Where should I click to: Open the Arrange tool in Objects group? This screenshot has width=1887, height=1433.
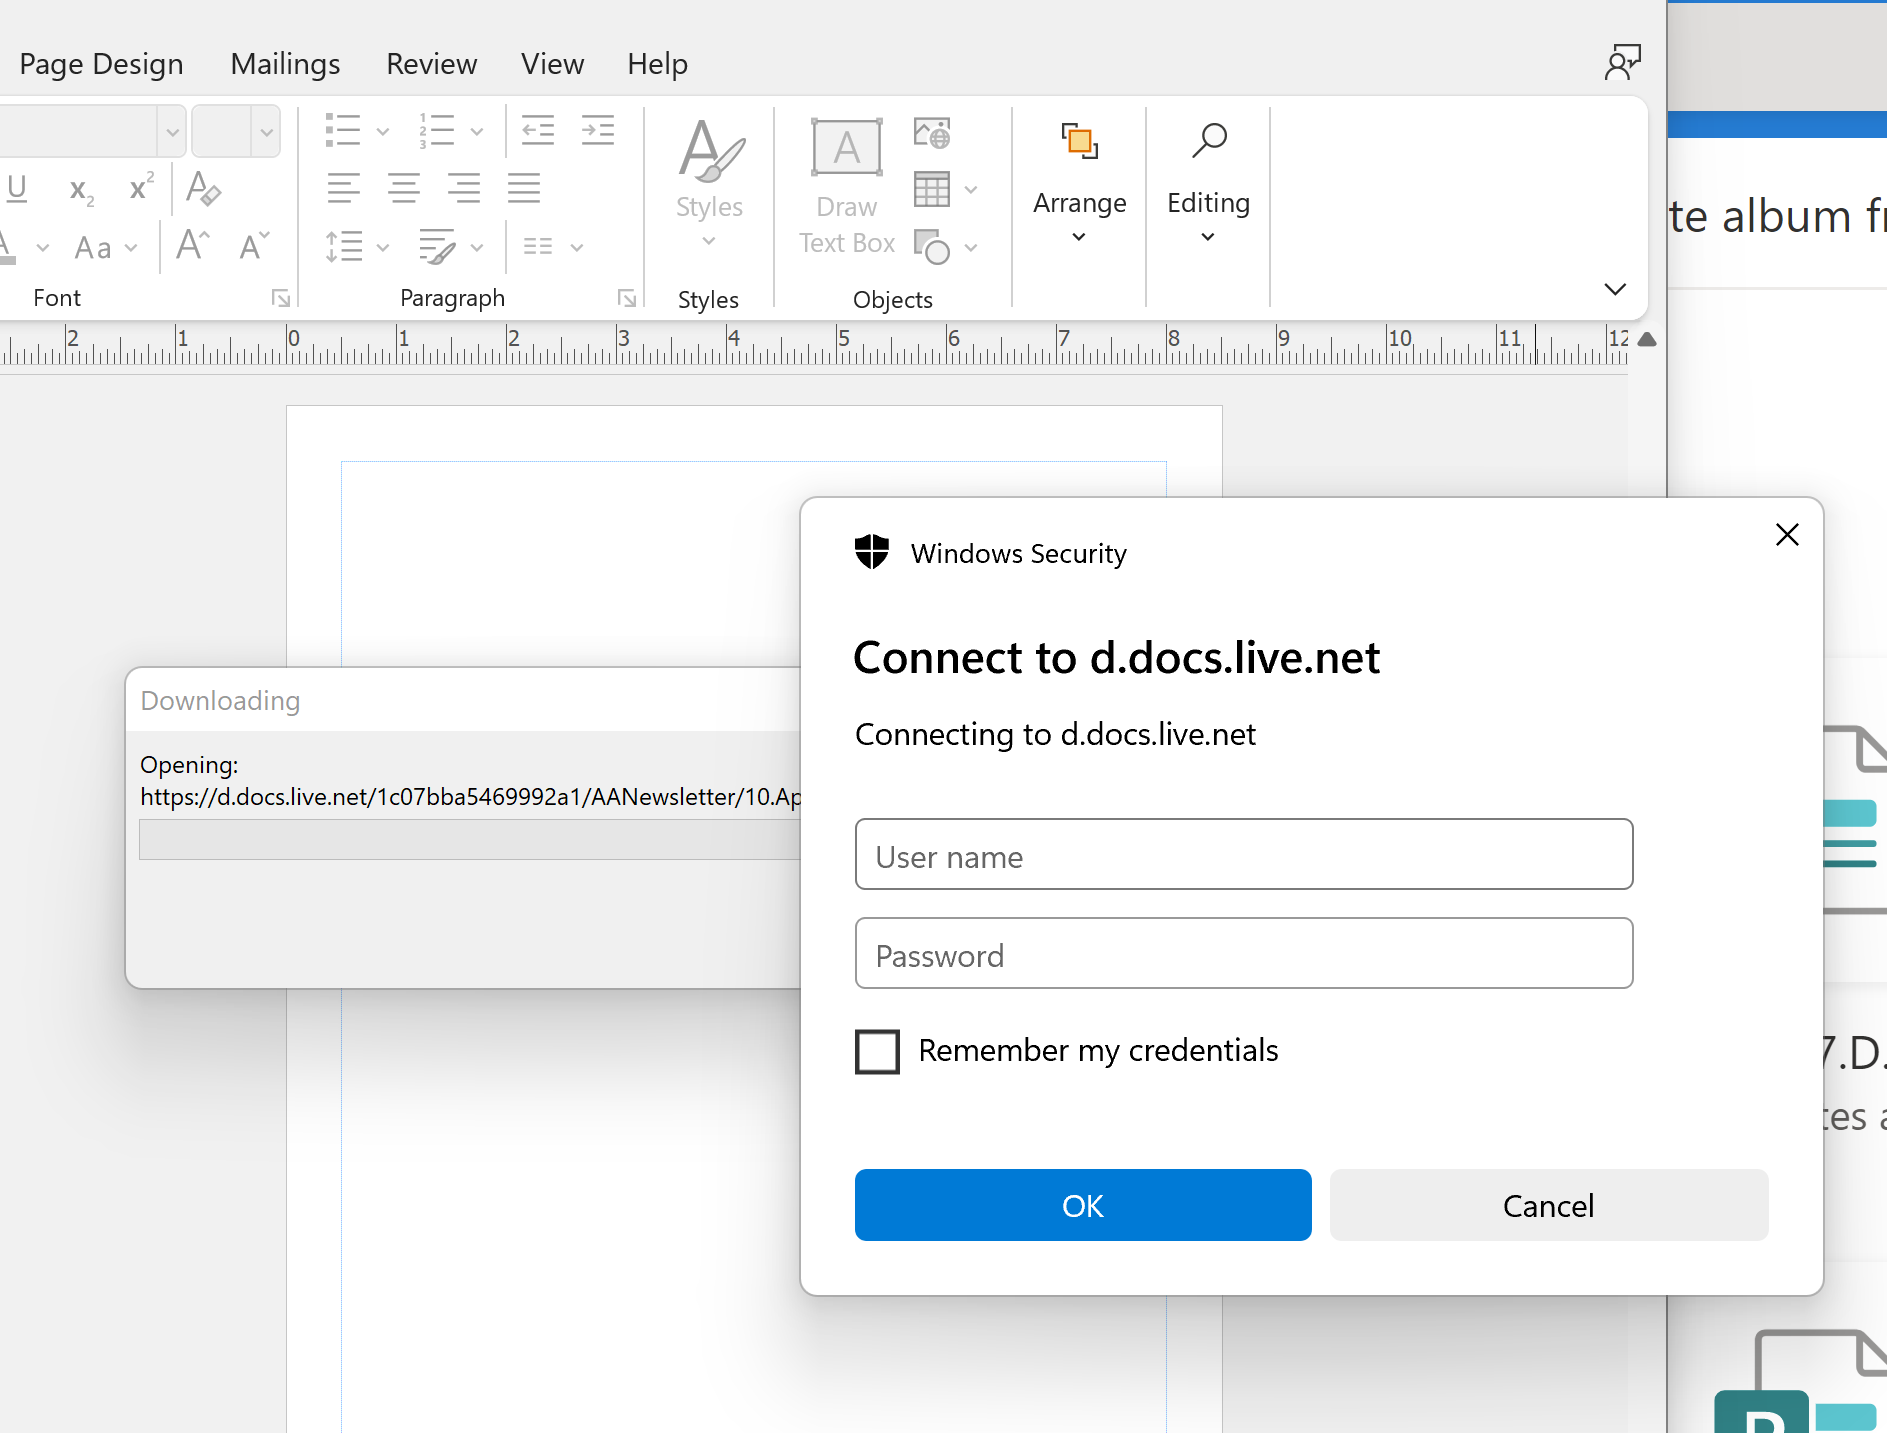coord(1079,180)
